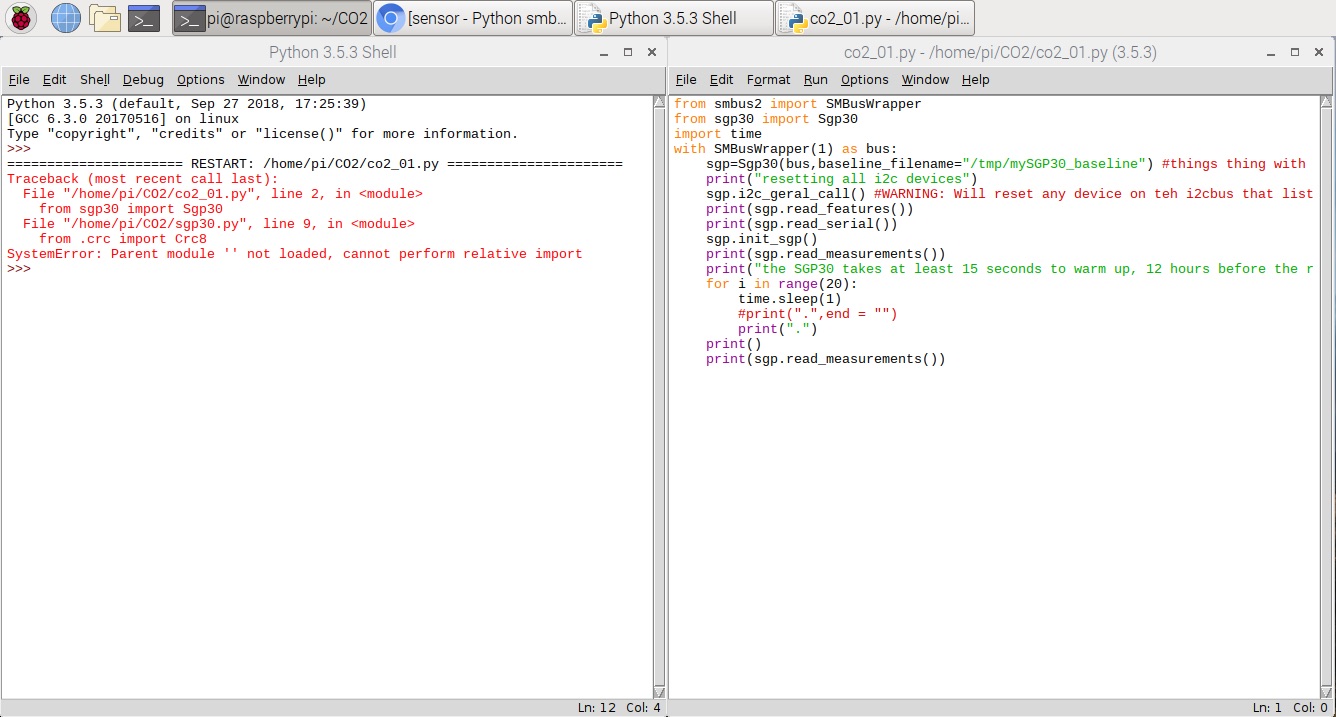
Task: Click the 'Python 3.5.3 (default, Sep 27 2018' banner line
Action: coord(187,104)
